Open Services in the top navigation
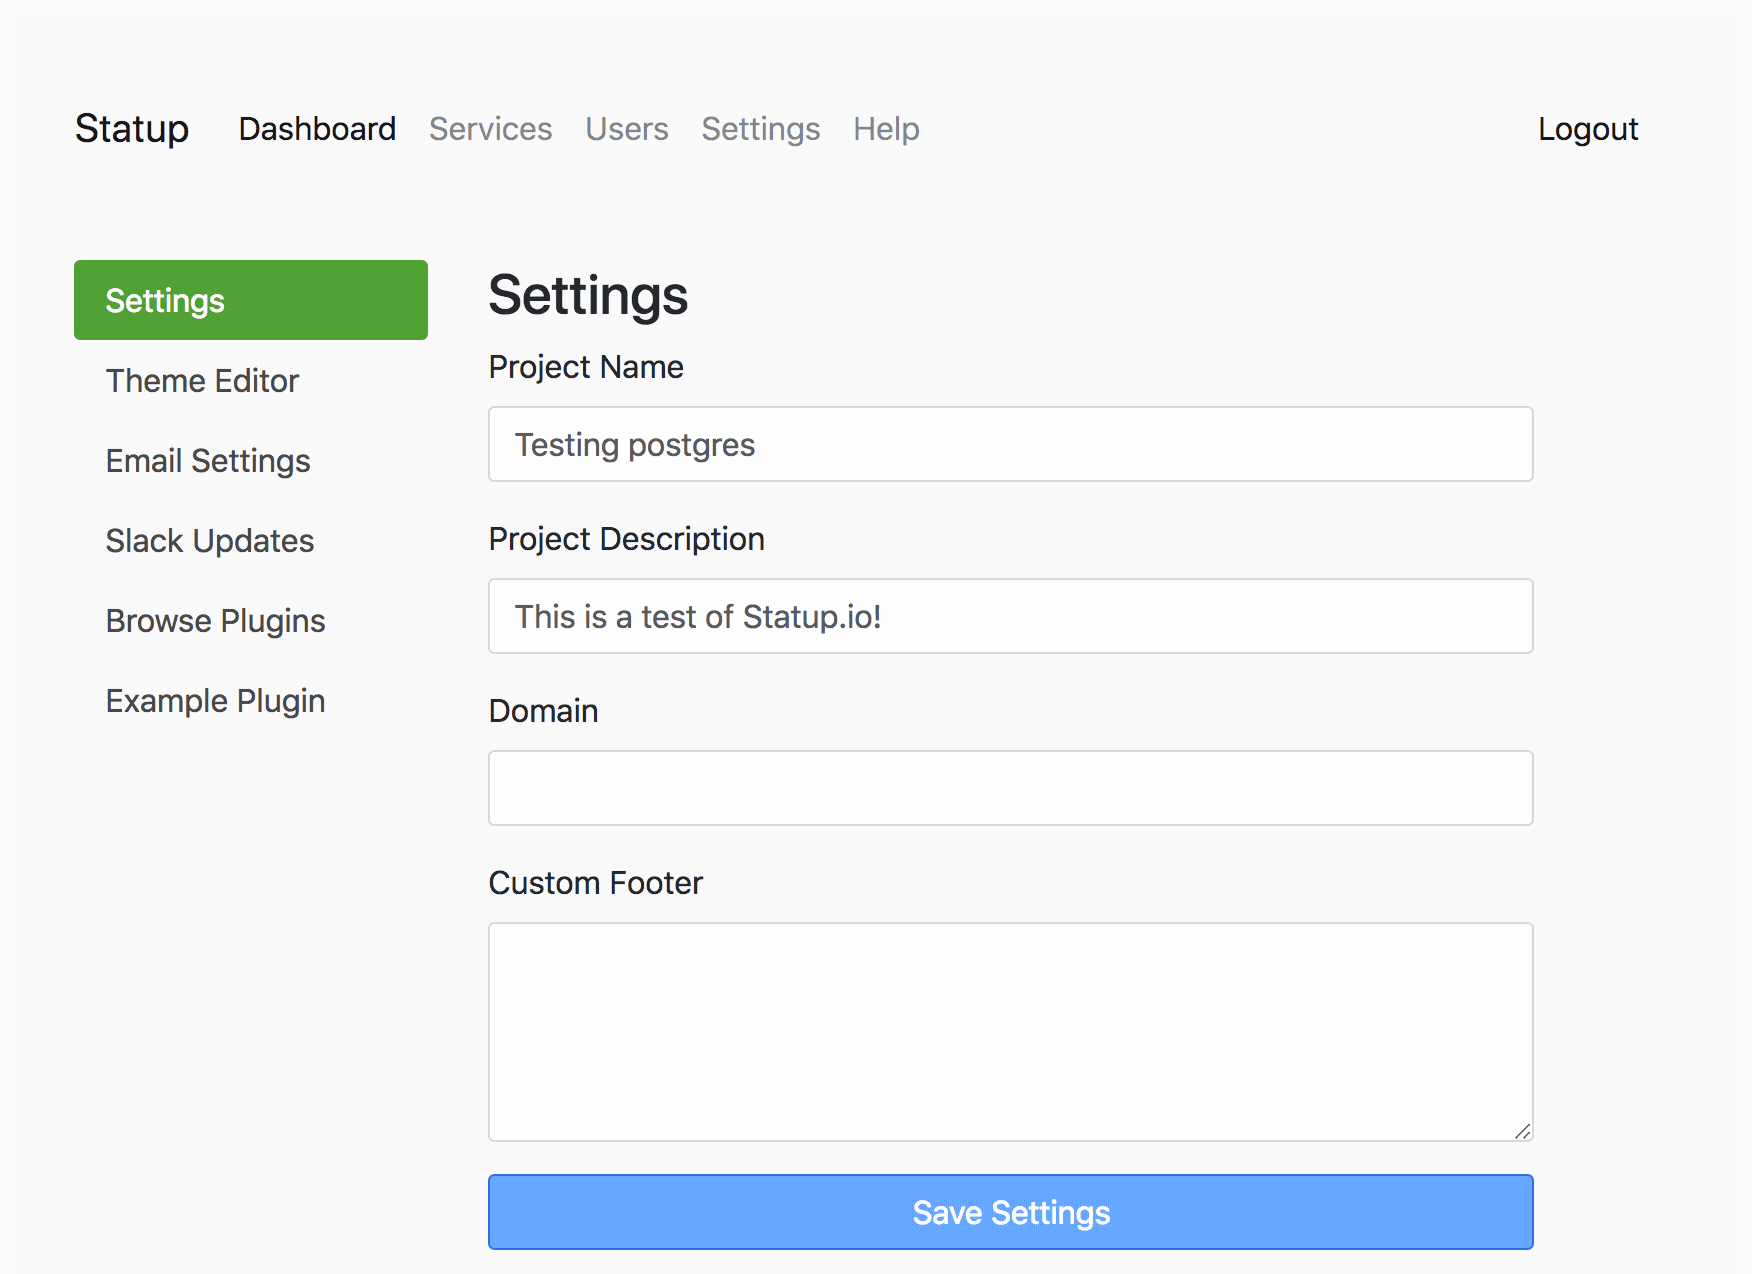This screenshot has height=1274, width=1752. [490, 129]
